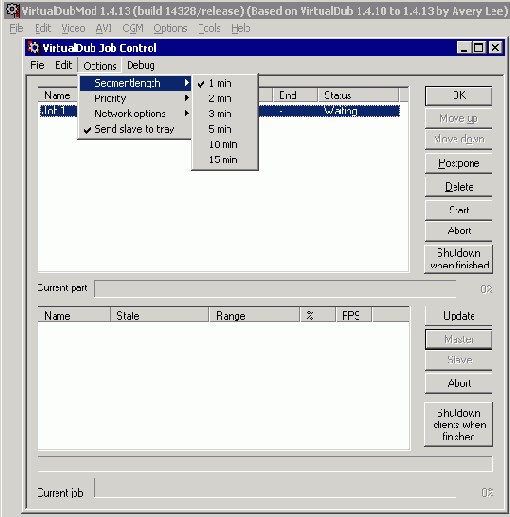Click the VirtualDubMod title bar icon

click(13, 10)
